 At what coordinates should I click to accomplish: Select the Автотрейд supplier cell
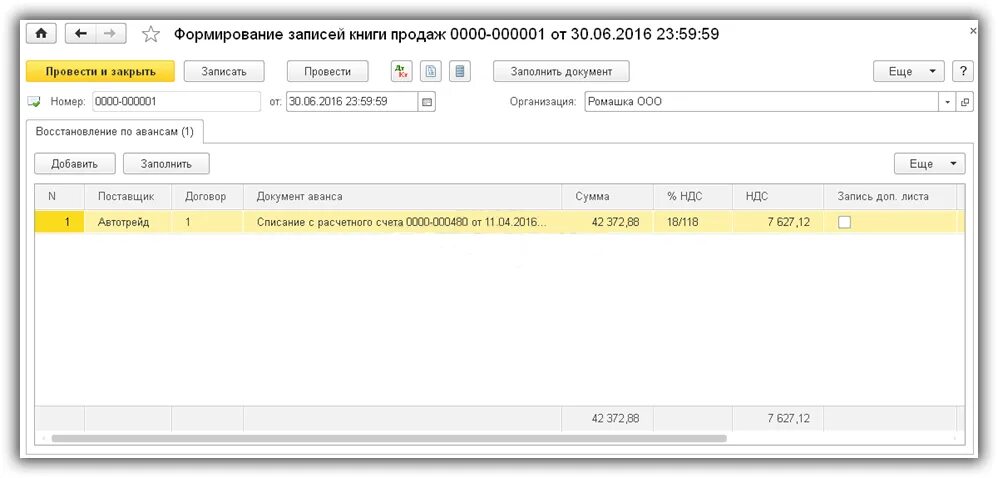(x=128, y=222)
